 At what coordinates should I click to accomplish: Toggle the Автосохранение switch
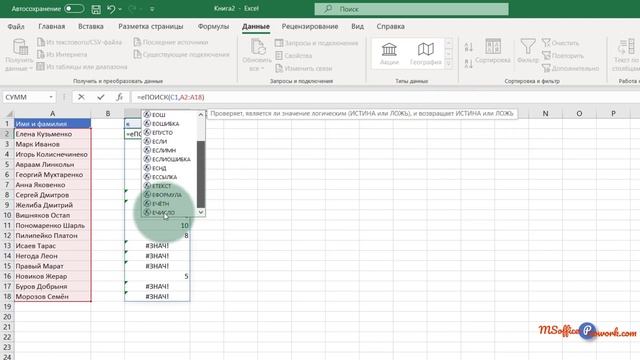pyautogui.click(x=74, y=9)
